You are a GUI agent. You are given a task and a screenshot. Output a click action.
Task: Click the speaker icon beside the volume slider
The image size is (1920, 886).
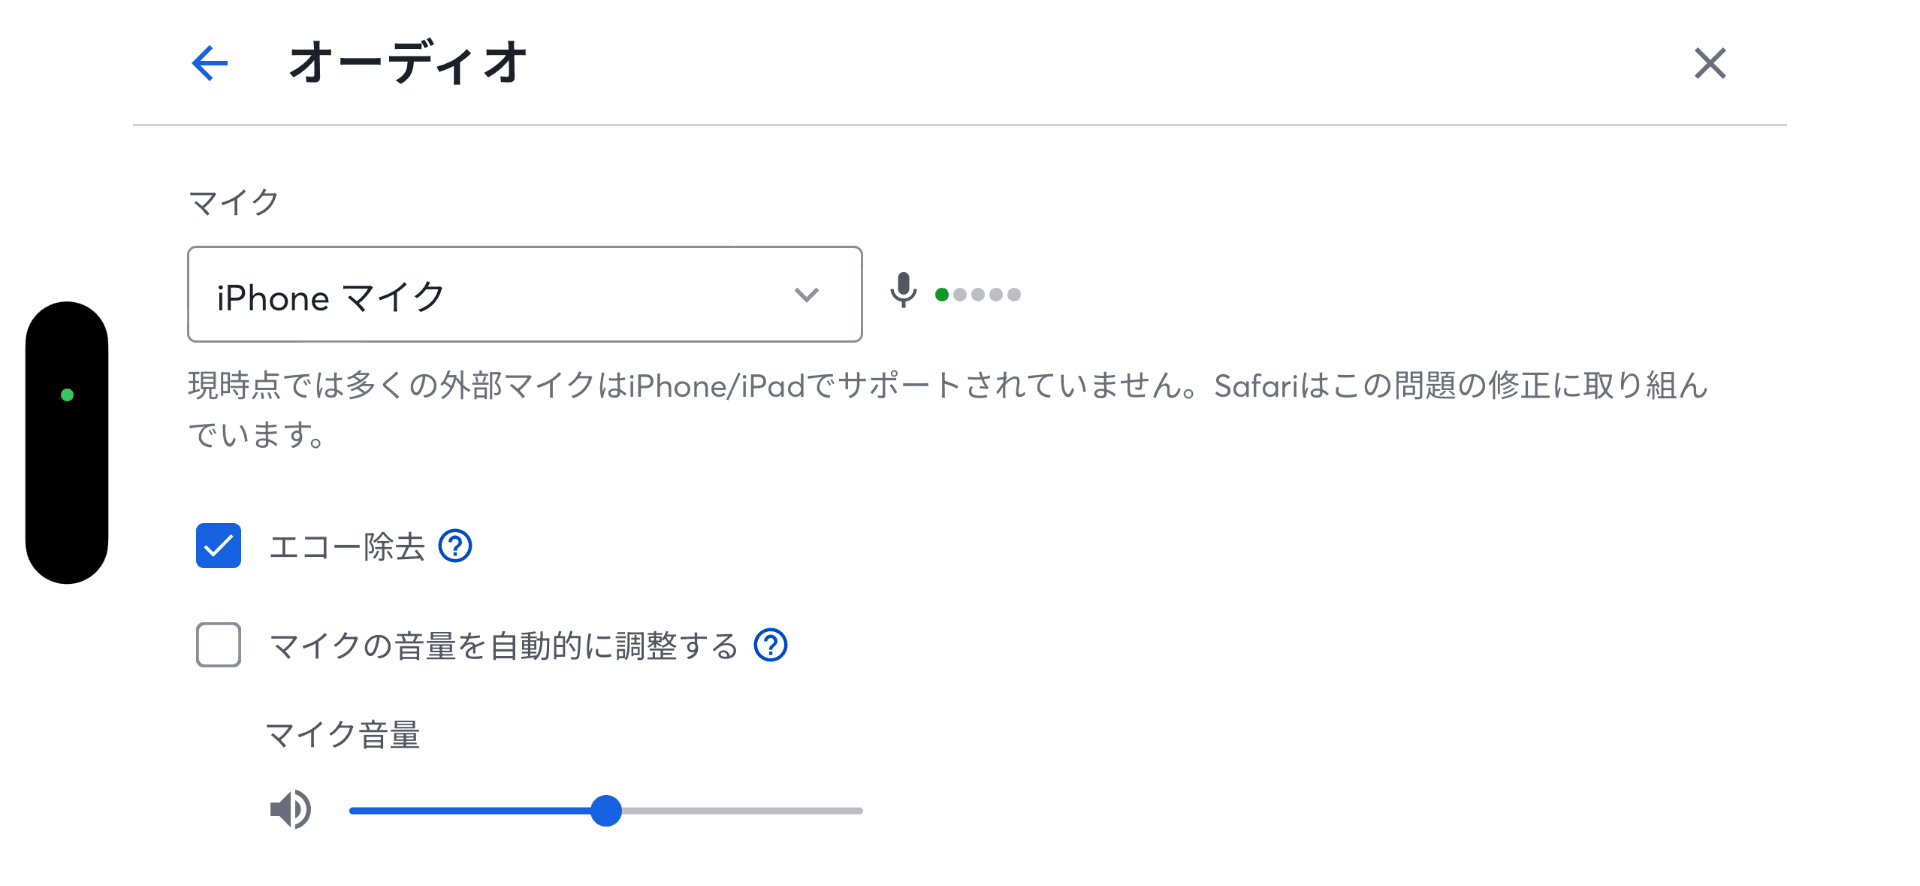click(x=289, y=810)
